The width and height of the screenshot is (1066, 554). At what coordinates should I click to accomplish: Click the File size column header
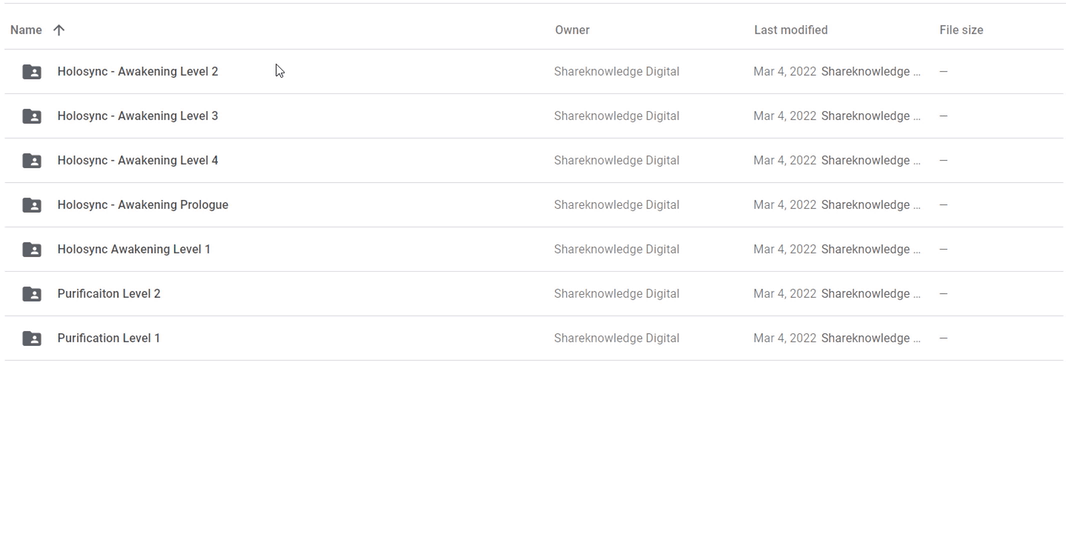[x=961, y=30]
